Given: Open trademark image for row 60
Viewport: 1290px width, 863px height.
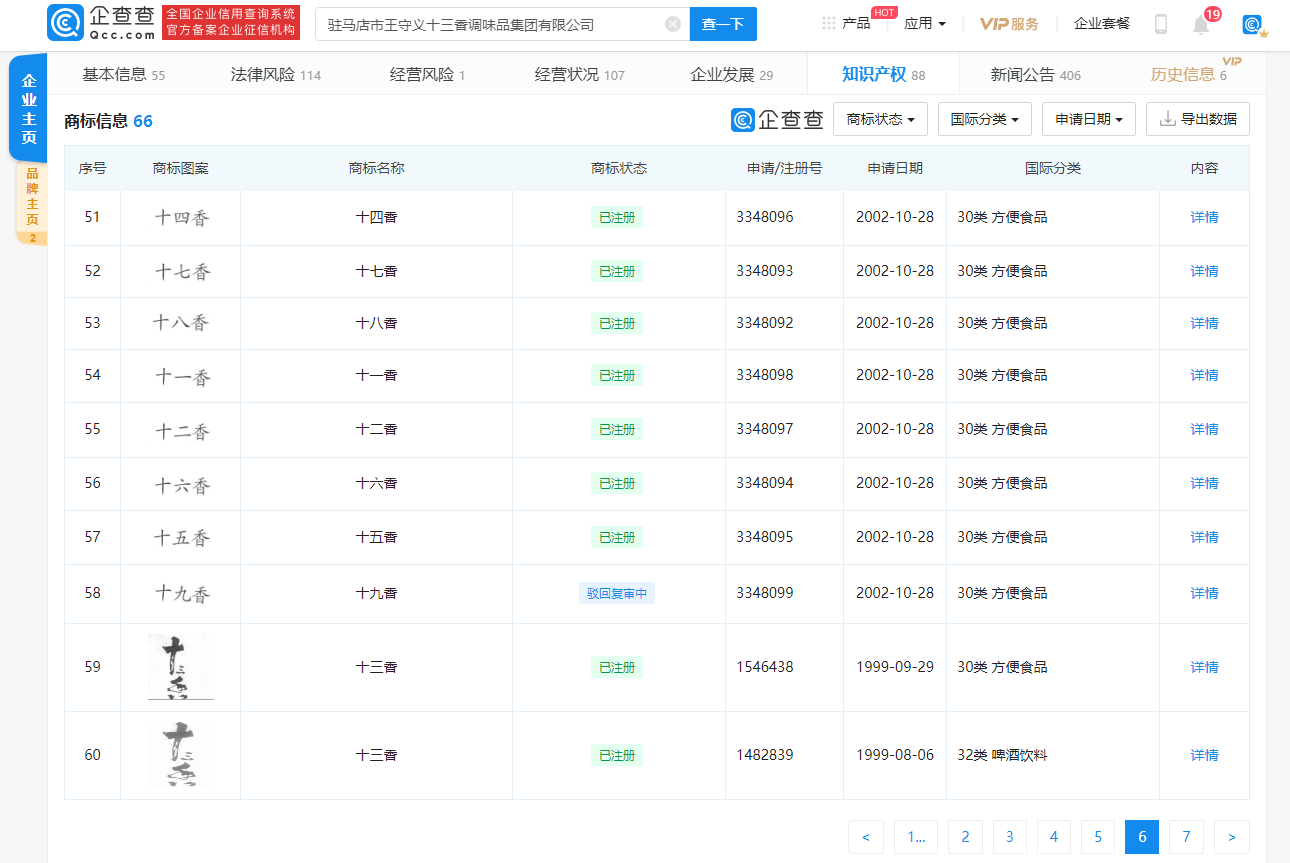Looking at the screenshot, I should pos(181,755).
